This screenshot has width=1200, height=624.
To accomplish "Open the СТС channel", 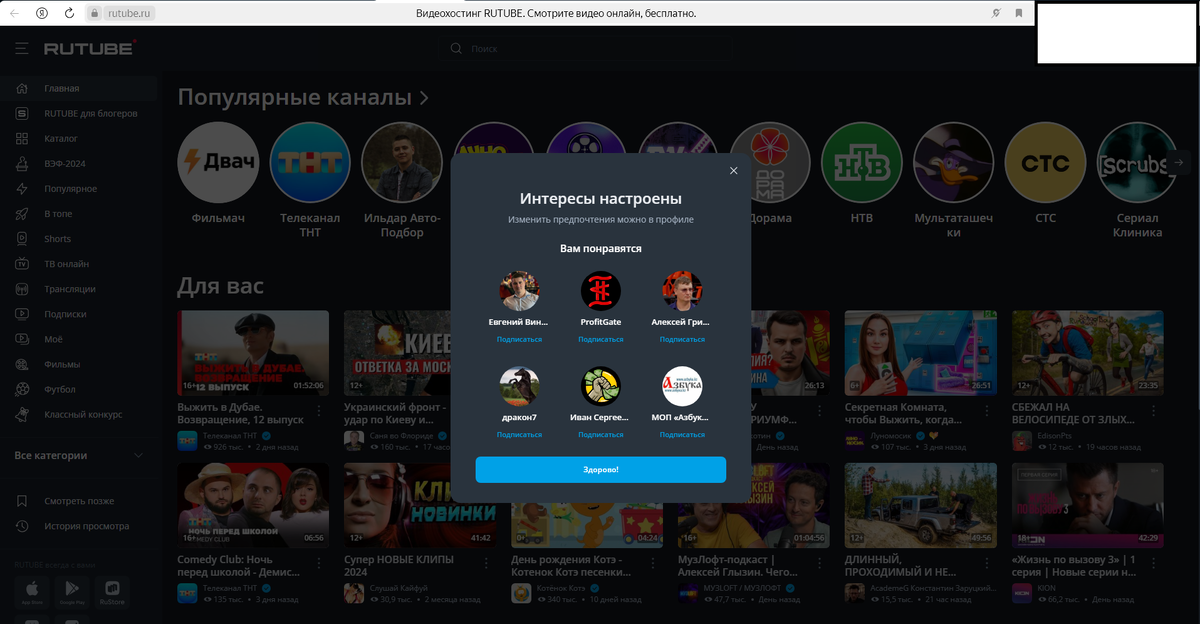I will (1045, 162).
